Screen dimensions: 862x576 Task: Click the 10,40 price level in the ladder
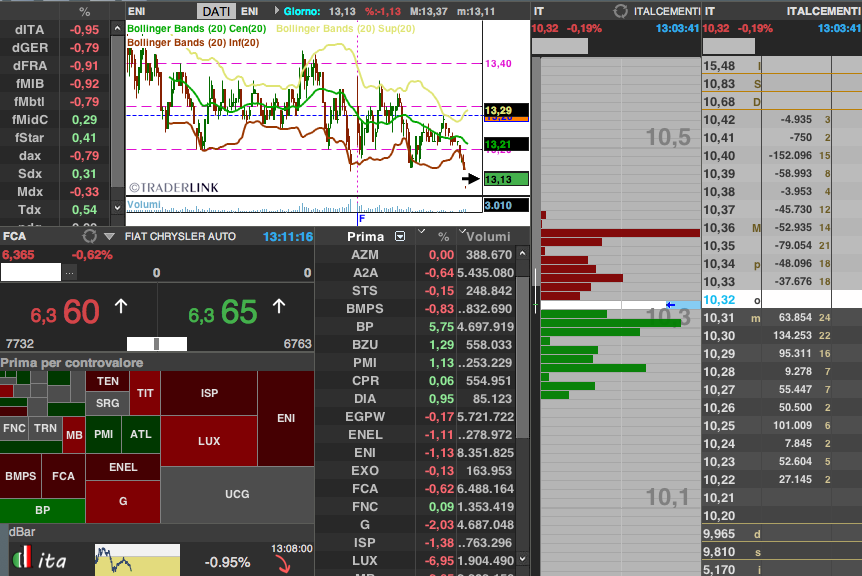(719, 156)
